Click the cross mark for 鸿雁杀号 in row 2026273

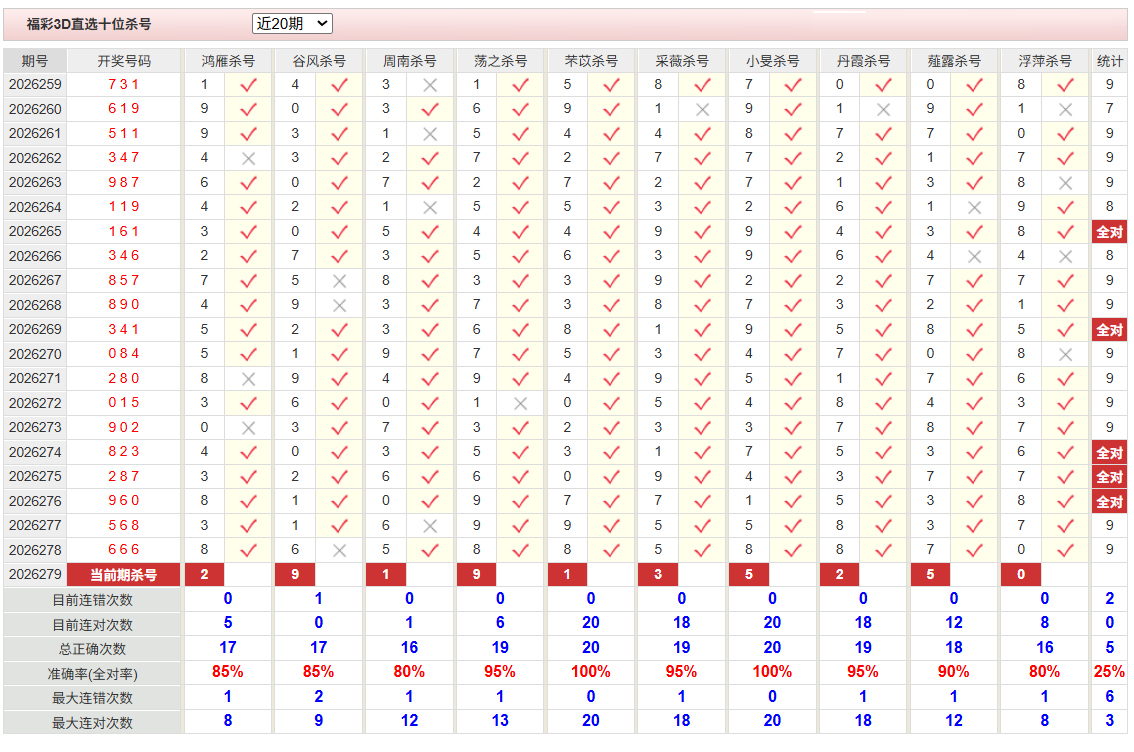(249, 428)
